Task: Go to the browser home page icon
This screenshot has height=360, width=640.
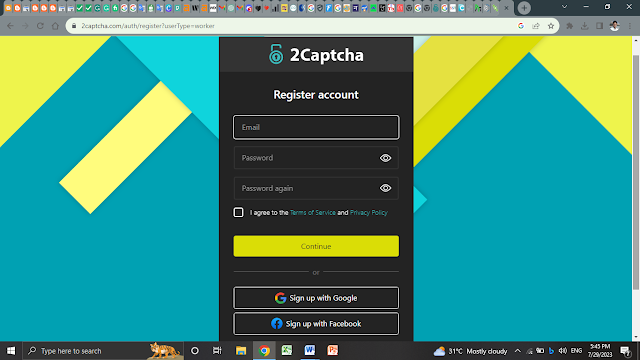Action: click(x=55, y=26)
